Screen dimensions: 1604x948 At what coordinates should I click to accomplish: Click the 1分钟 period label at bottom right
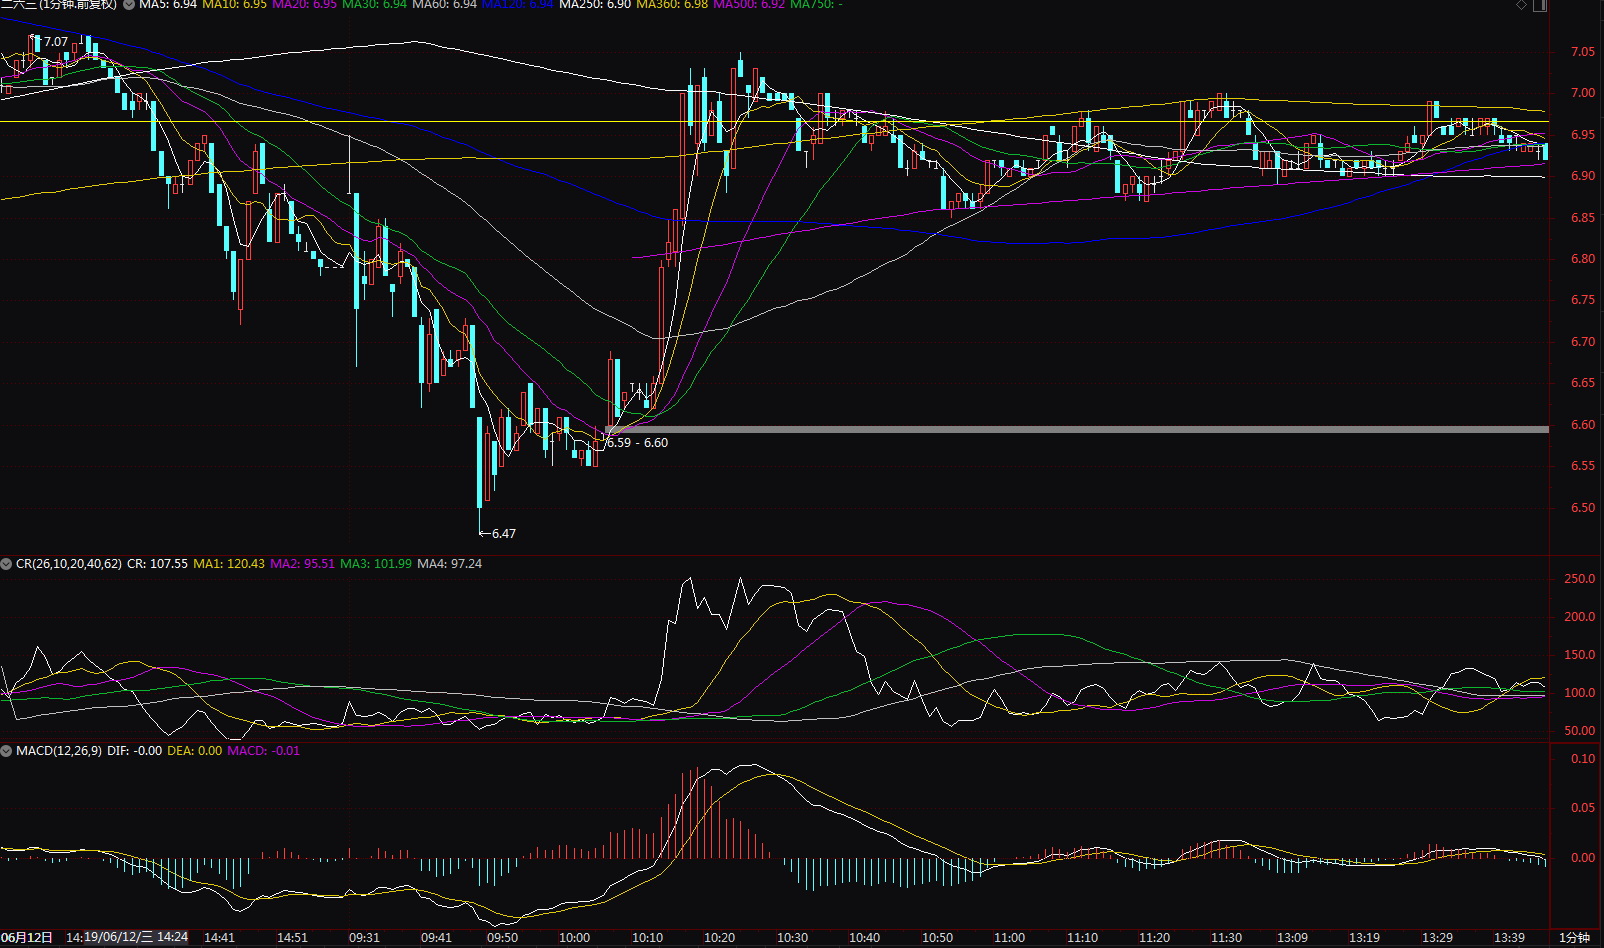[x=1574, y=938]
